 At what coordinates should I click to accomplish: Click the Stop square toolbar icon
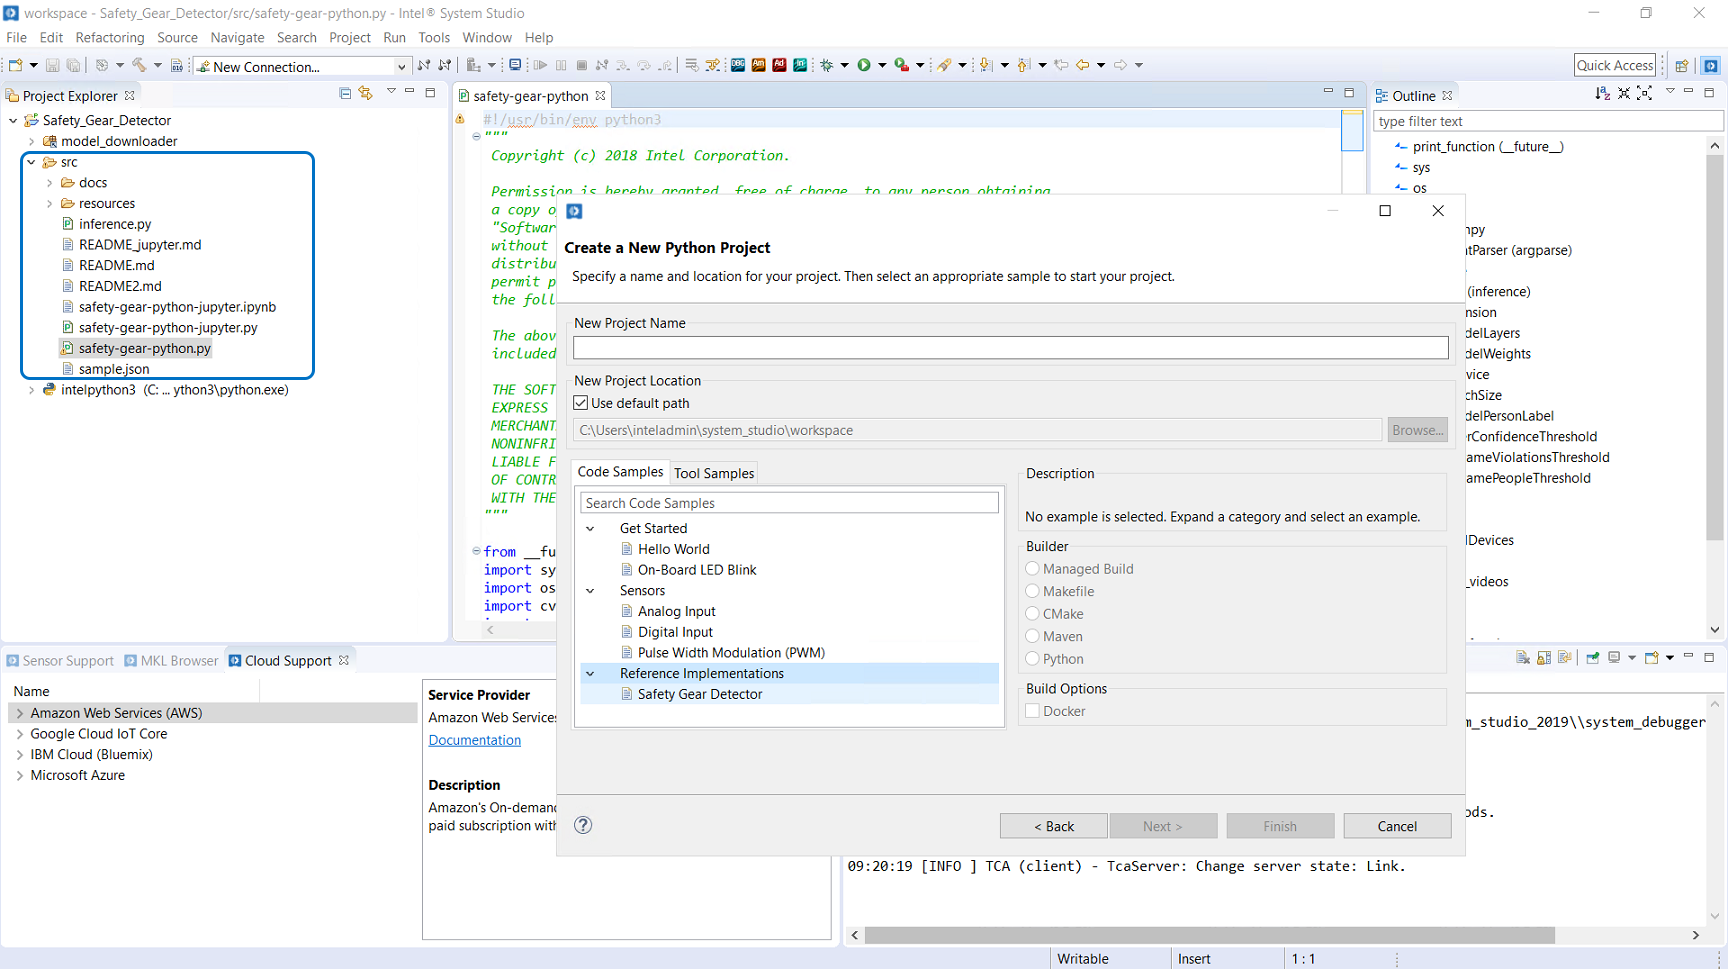point(581,66)
